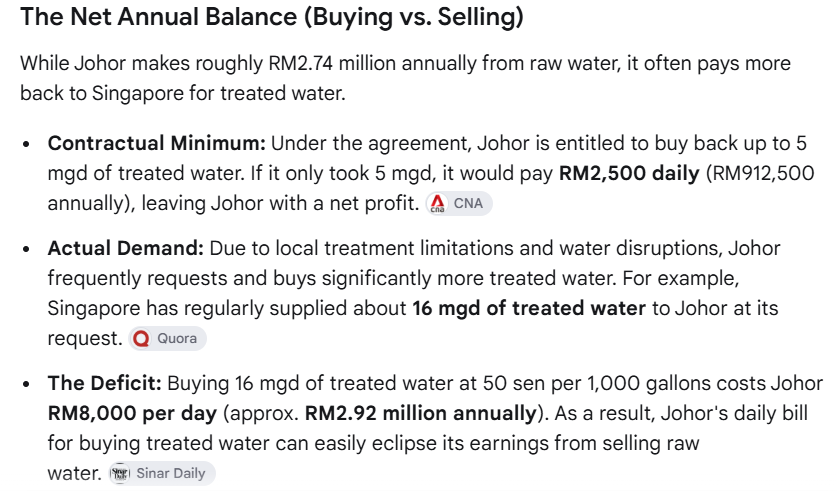Select the bold 'Contractual Minimum:' label

point(156,144)
